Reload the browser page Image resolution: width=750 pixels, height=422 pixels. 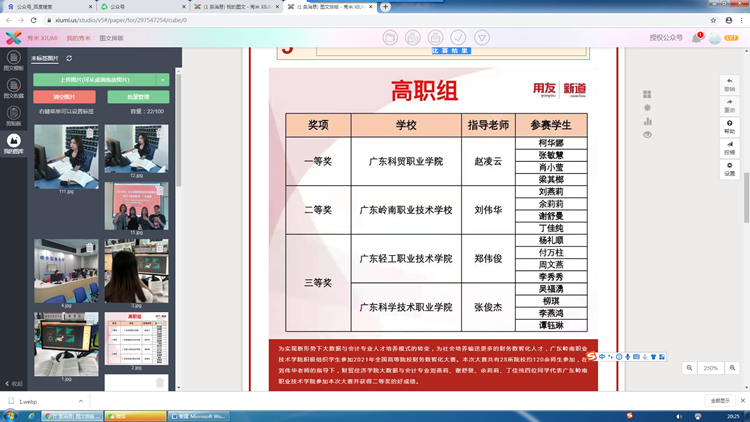coord(33,20)
